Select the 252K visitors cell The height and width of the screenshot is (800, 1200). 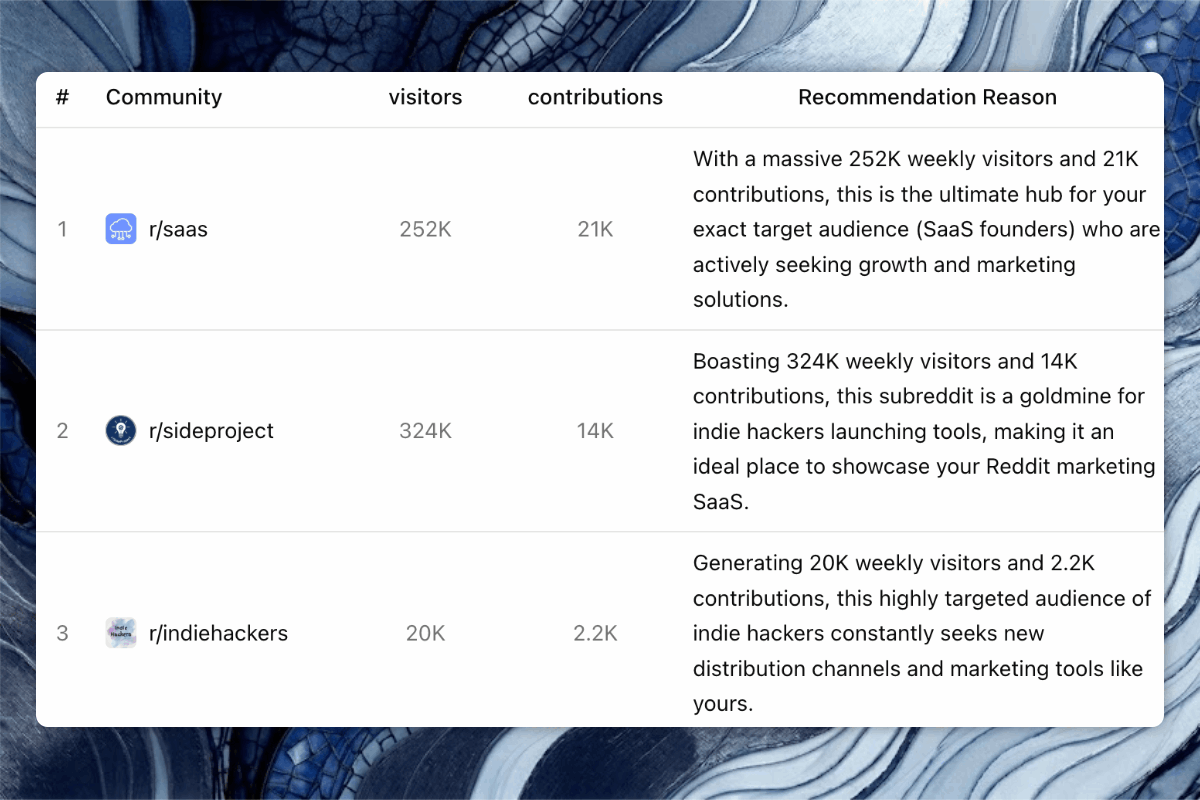pos(425,229)
